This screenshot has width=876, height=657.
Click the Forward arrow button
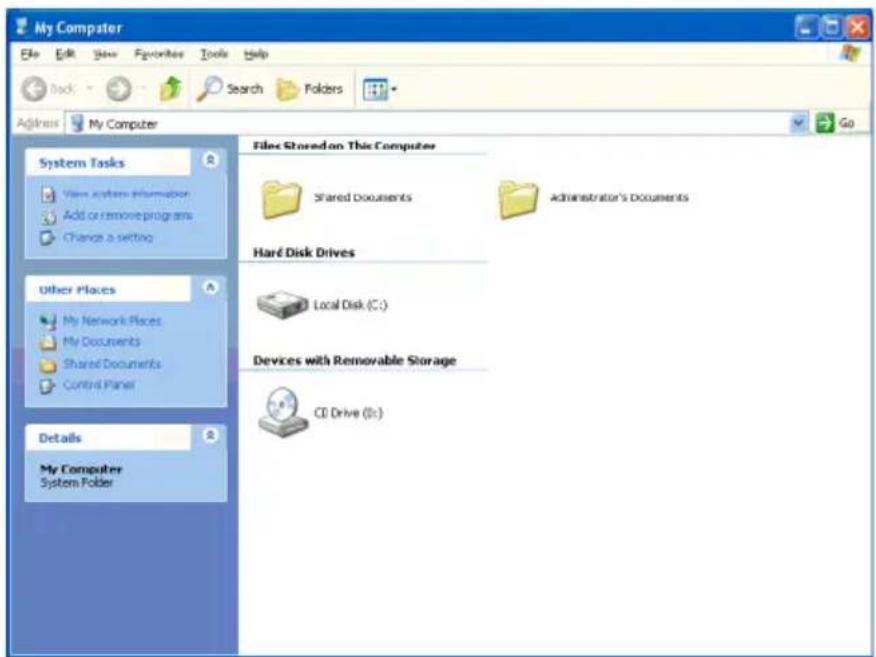pyautogui.click(x=118, y=89)
